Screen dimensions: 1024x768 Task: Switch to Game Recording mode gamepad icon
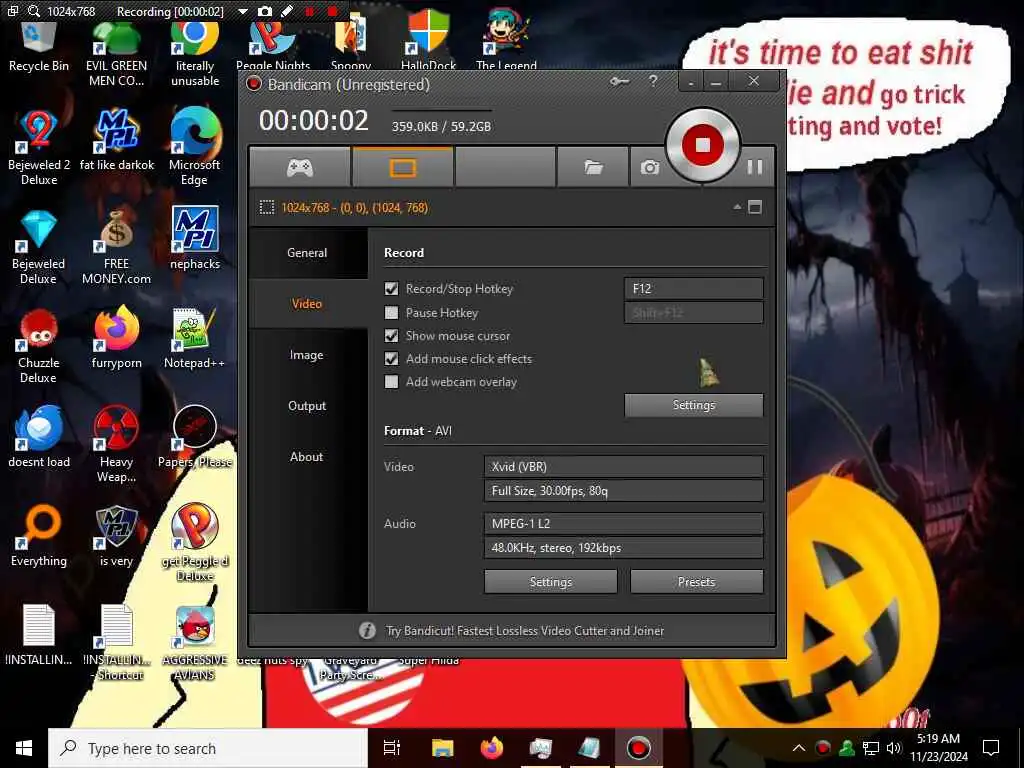click(300, 168)
